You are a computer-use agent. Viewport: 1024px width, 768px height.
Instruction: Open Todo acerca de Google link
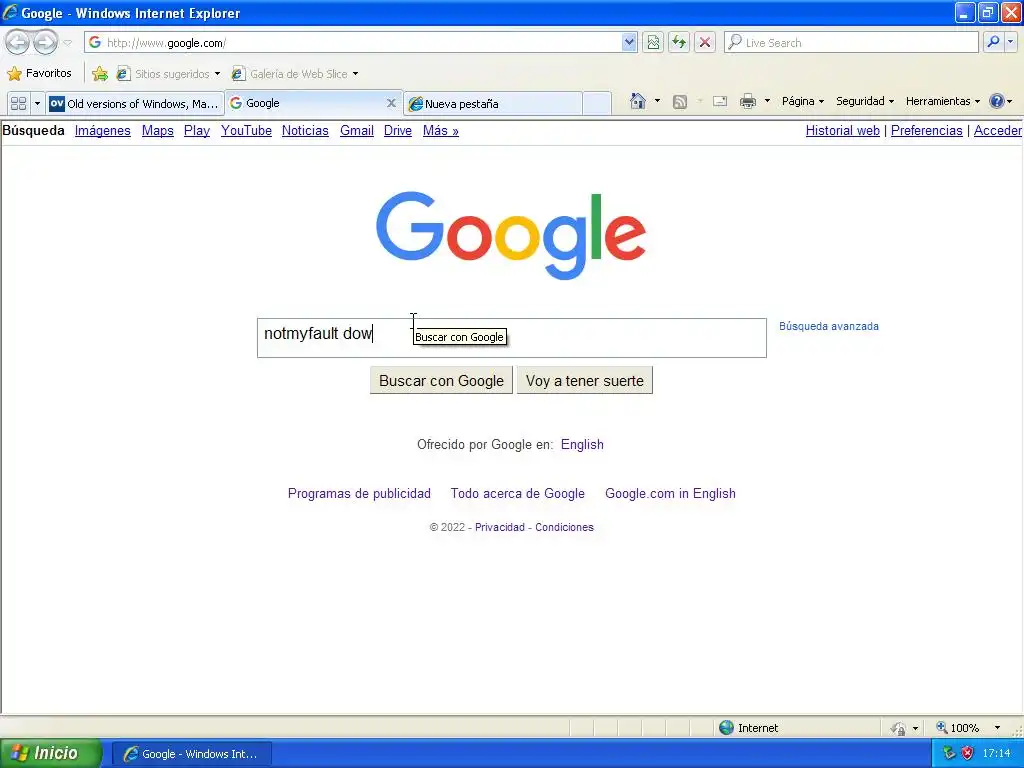tap(517, 494)
